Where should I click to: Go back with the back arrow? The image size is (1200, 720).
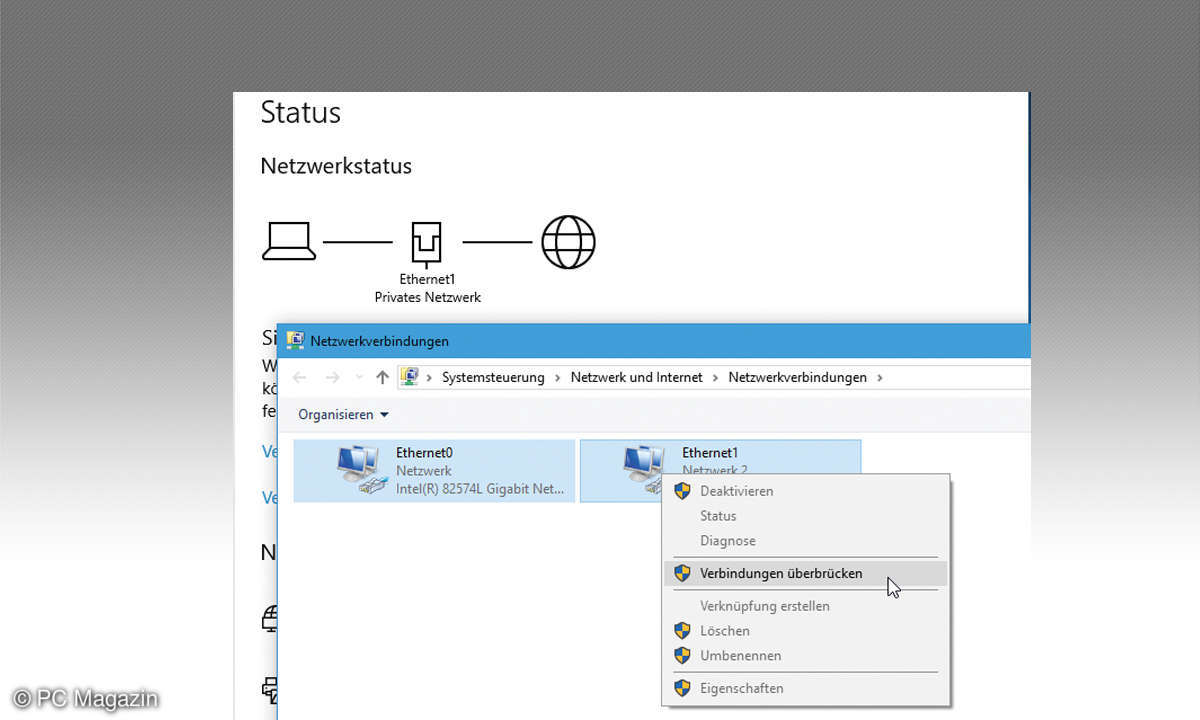pos(300,377)
